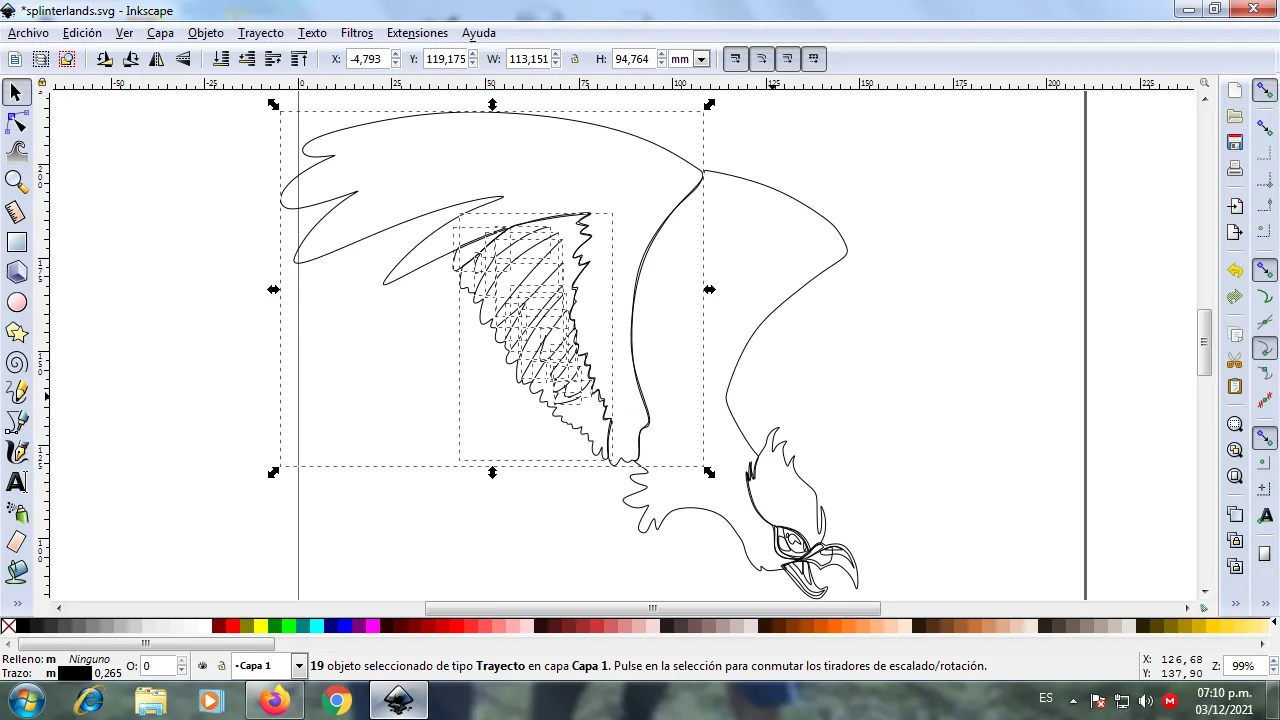Pick the Rectangle drawing tool
This screenshot has width=1280, height=720.
[x=17, y=242]
